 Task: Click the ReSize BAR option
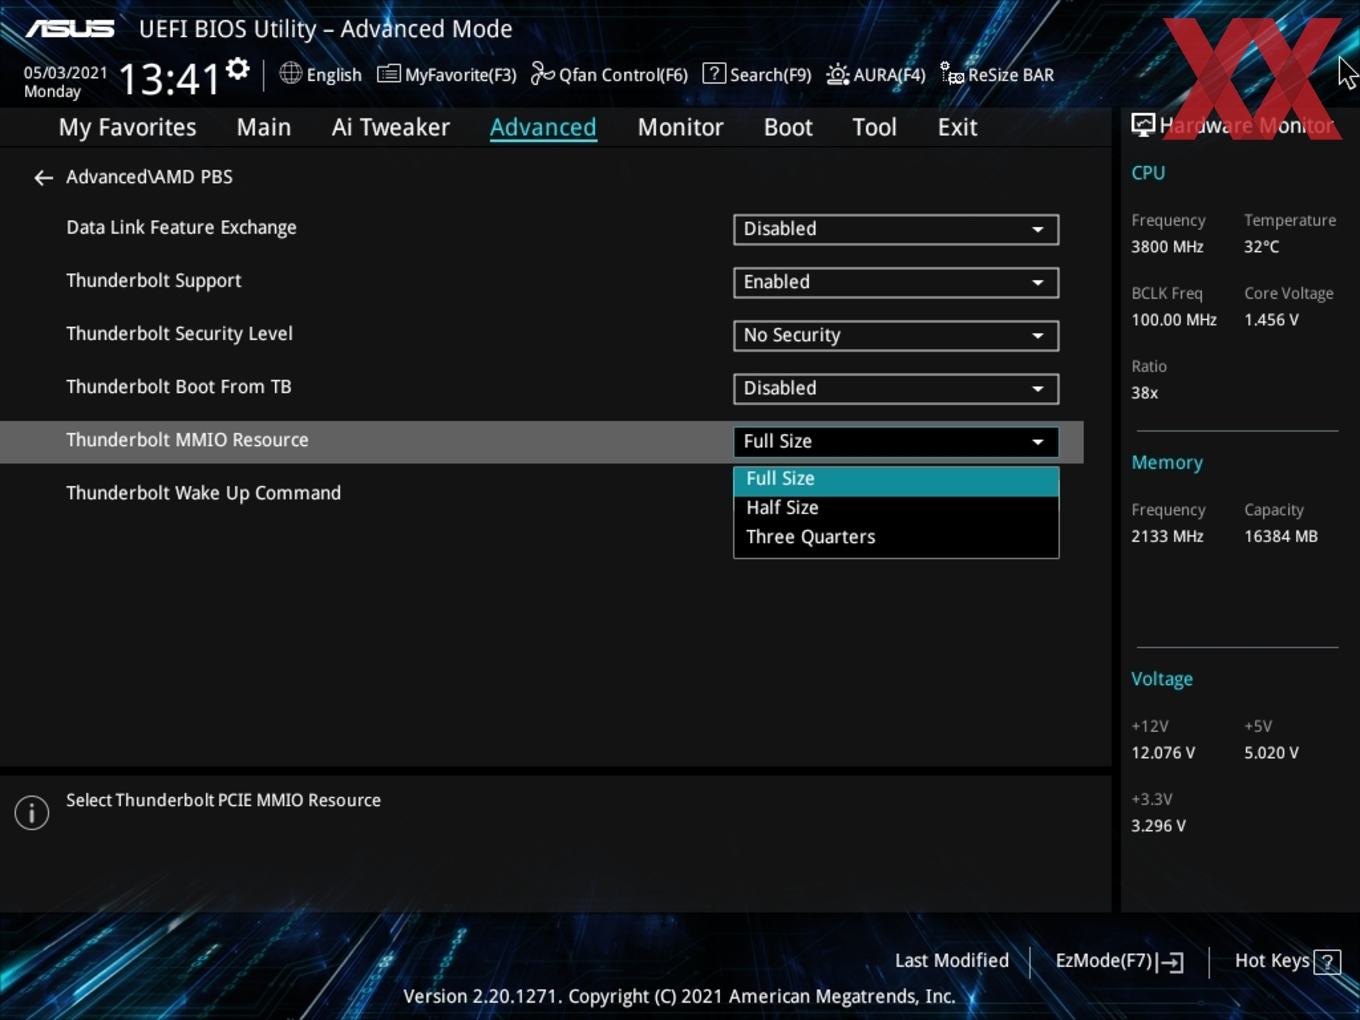click(x=997, y=74)
